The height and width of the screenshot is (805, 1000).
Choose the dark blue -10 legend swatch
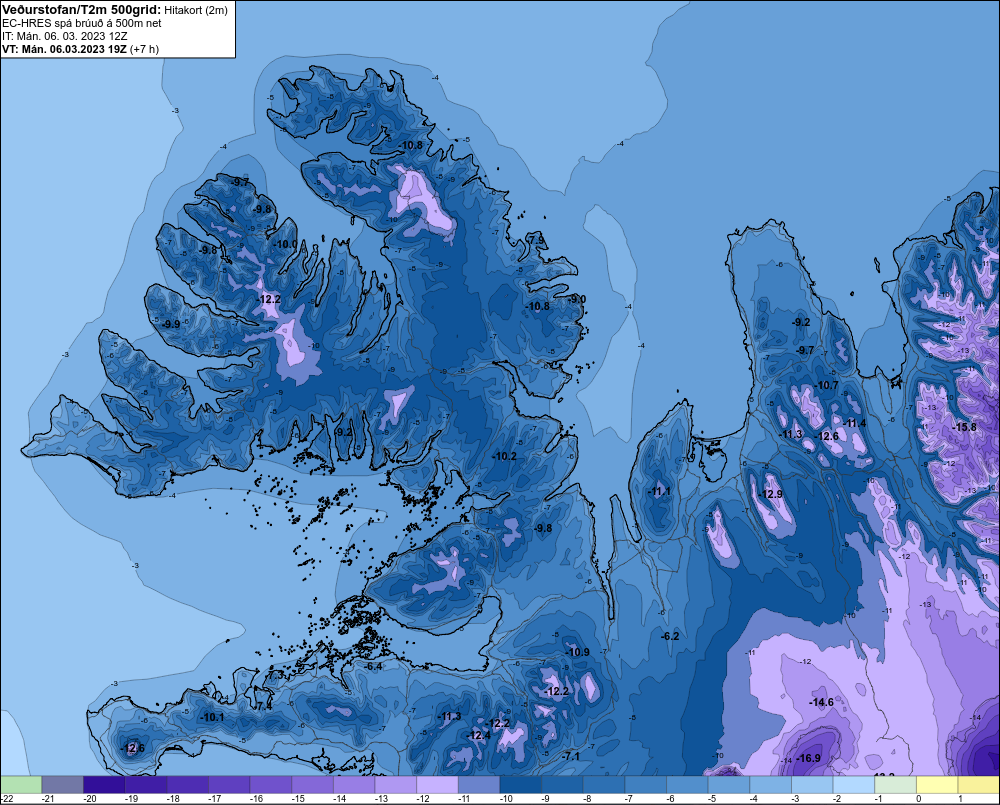520,785
